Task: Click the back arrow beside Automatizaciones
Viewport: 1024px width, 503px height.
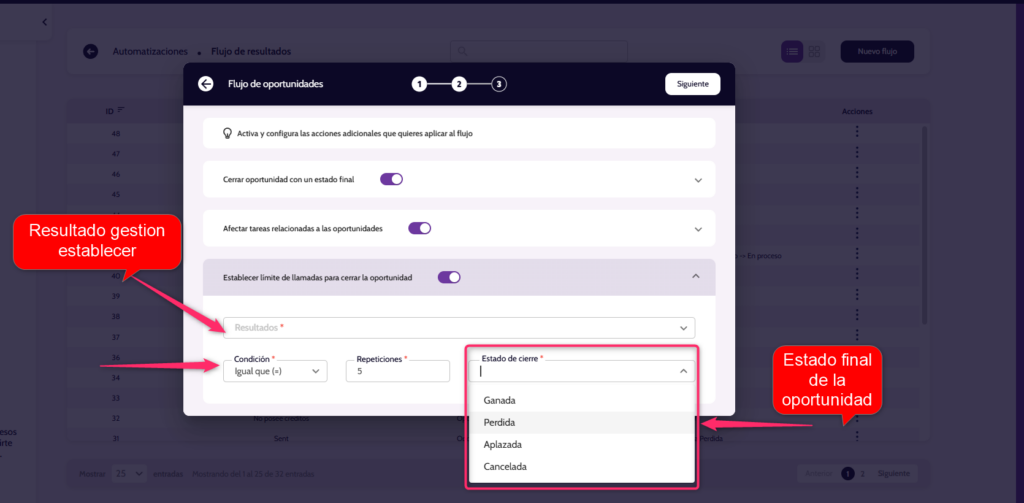Action: click(x=91, y=51)
